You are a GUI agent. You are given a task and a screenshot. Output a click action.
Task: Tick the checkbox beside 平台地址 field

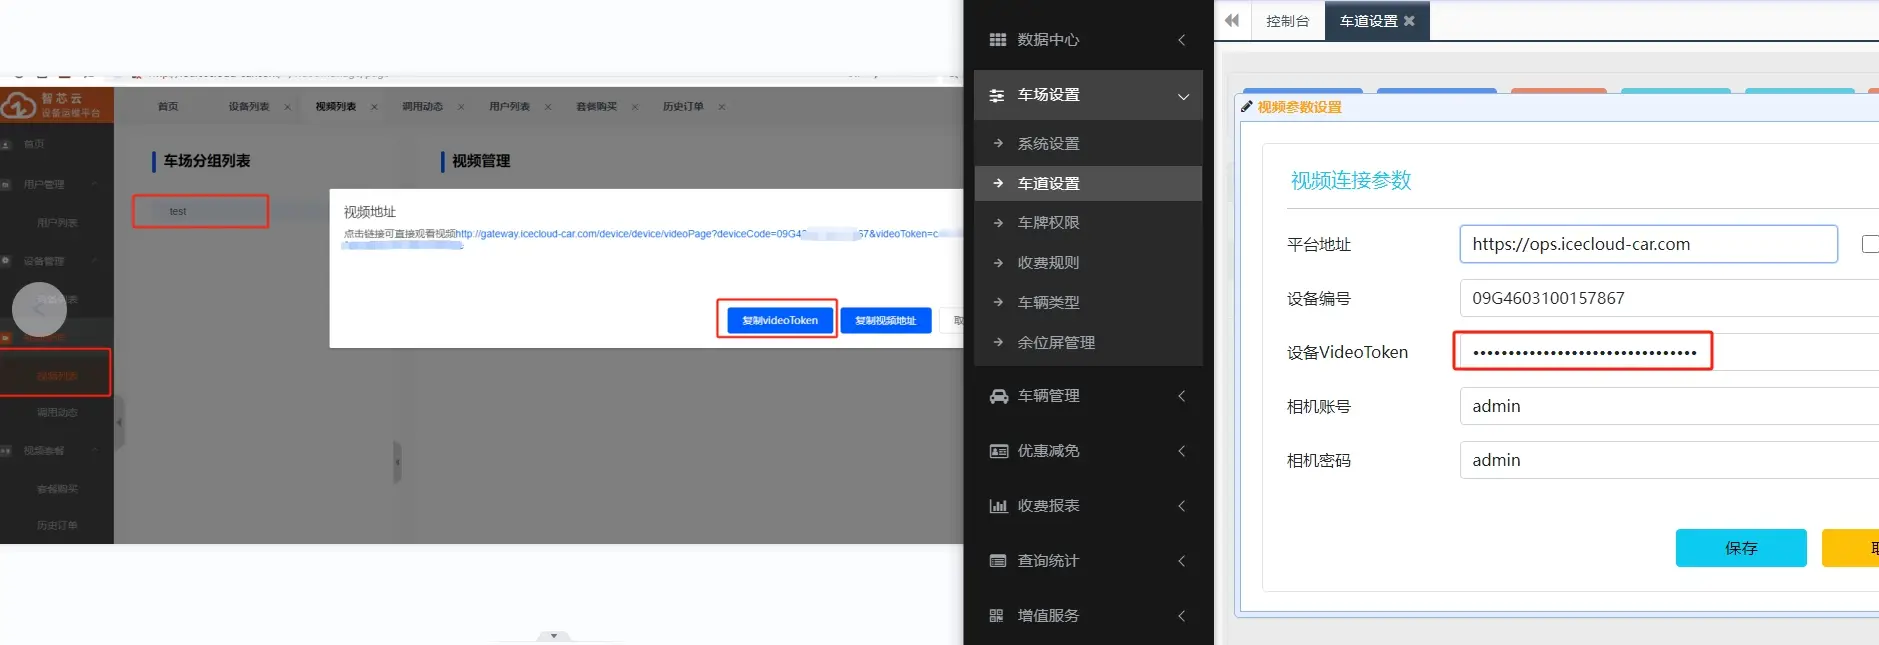[x=1870, y=244]
